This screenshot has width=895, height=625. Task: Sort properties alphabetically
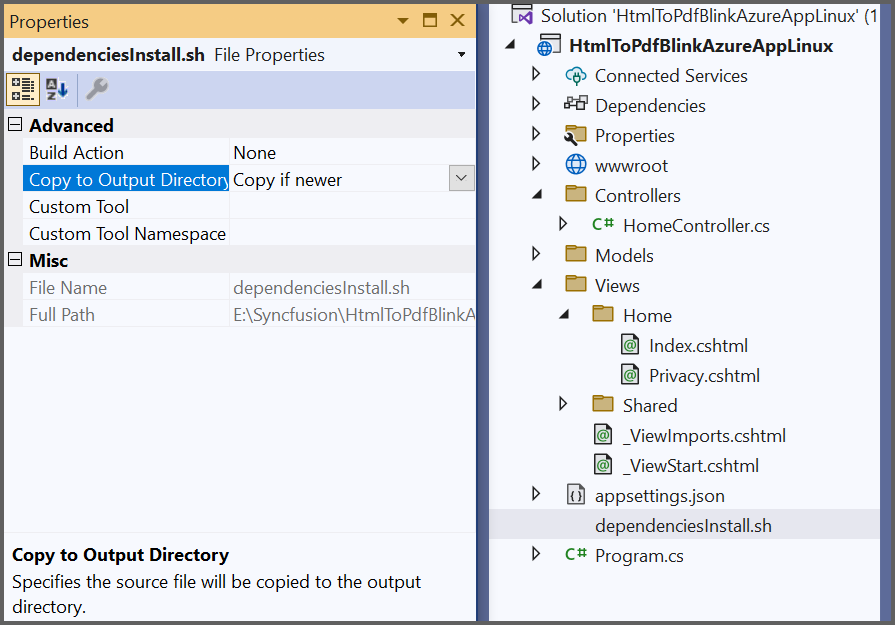pos(56,89)
